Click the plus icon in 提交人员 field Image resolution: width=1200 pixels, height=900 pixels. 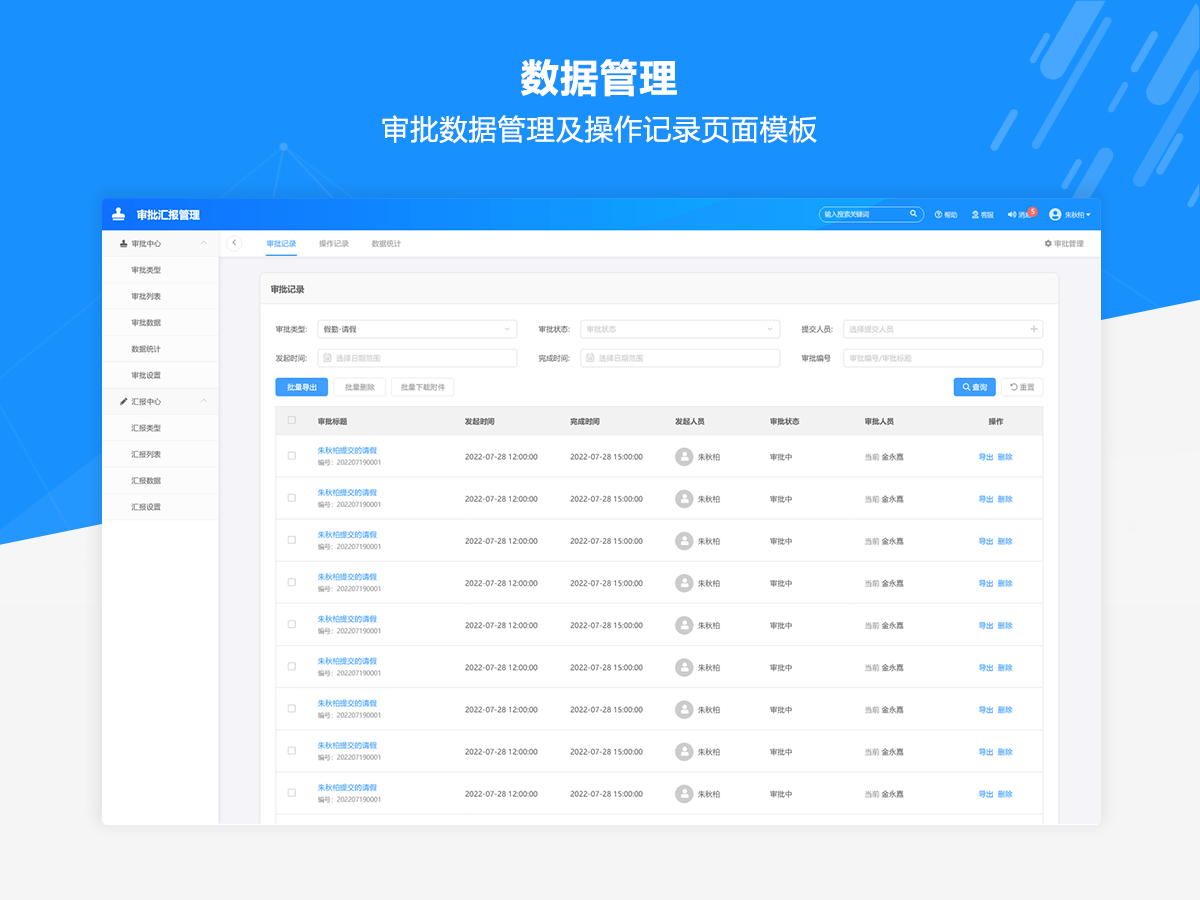point(1034,329)
